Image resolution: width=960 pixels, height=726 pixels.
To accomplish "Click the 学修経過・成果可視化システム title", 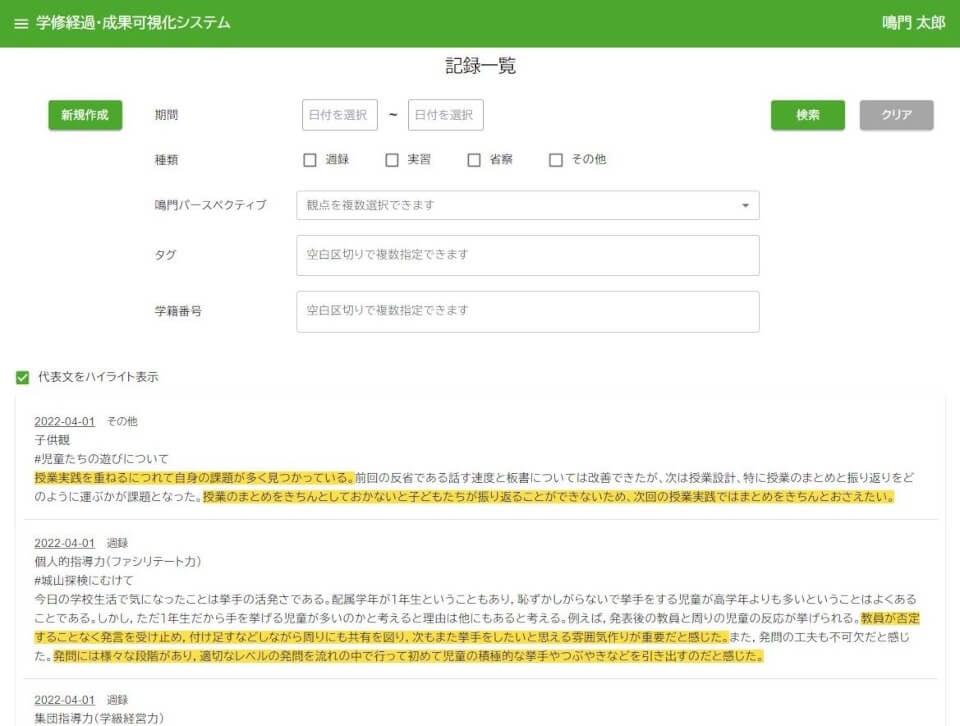I will point(134,22).
